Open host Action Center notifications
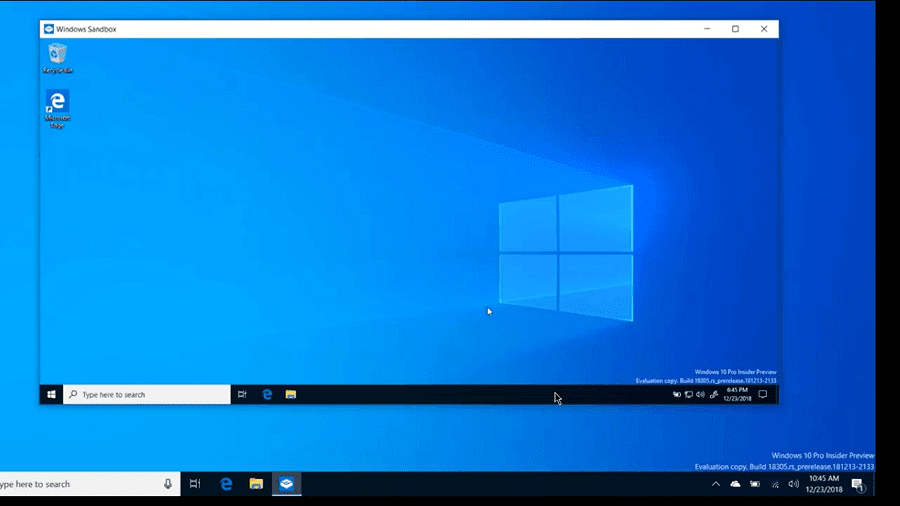 [x=858, y=485]
